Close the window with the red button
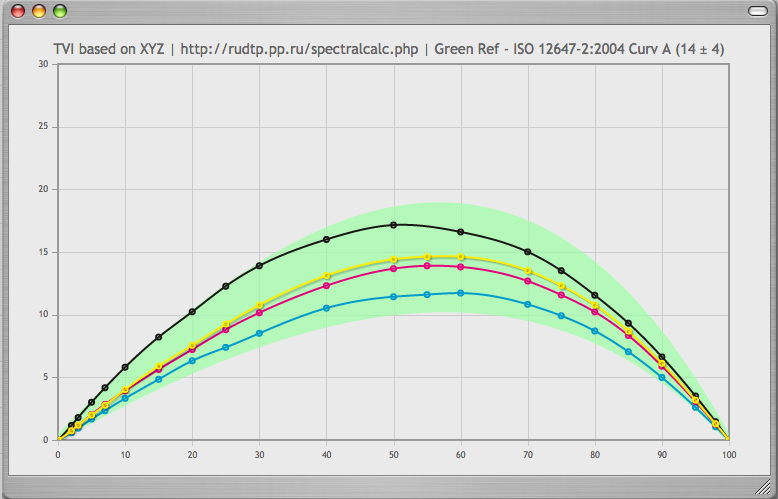The image size is (778, 499). (x=18, y=11)
